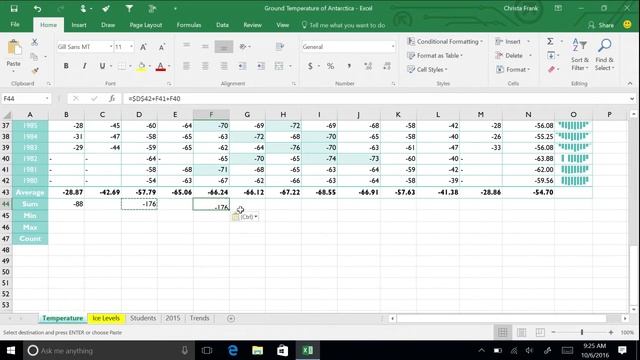Open Cell Styles menu
The height and width of the screenshot is (360, 640).
(x=427, y=69)
